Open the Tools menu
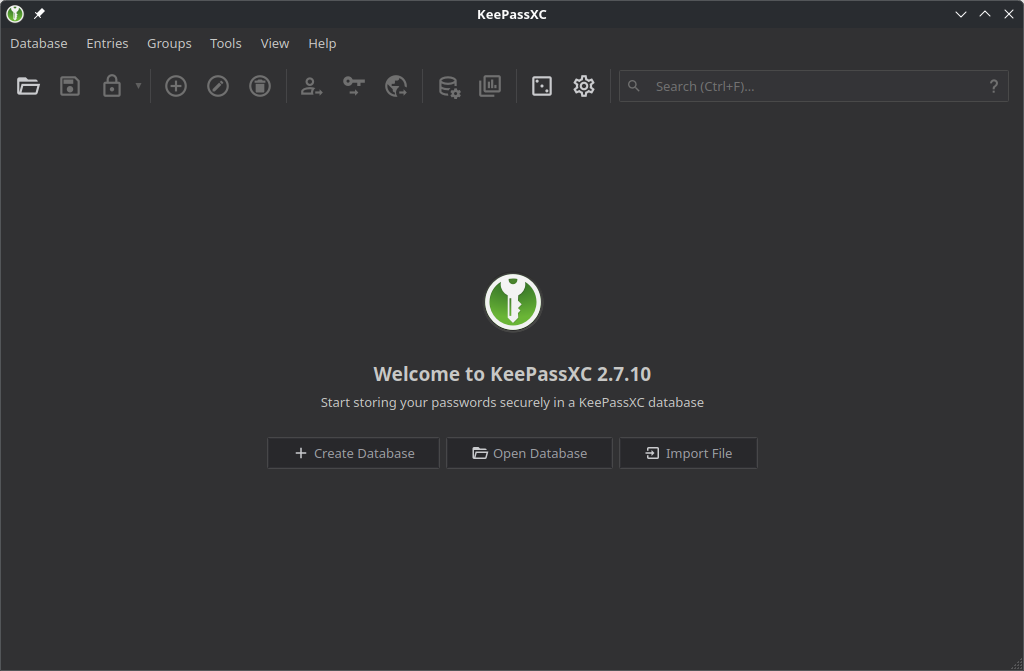Image resolution: width=1024 pixels, height=671 pixels. point(225,44)
